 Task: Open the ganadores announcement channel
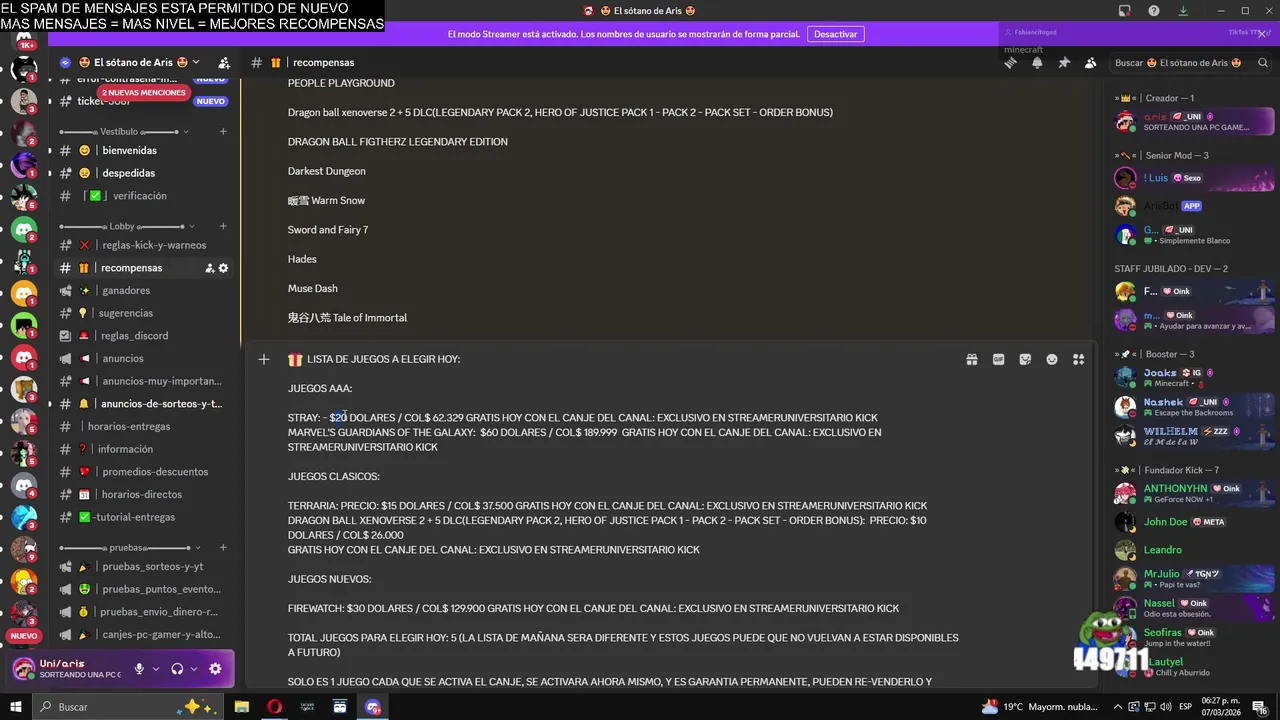144,290
